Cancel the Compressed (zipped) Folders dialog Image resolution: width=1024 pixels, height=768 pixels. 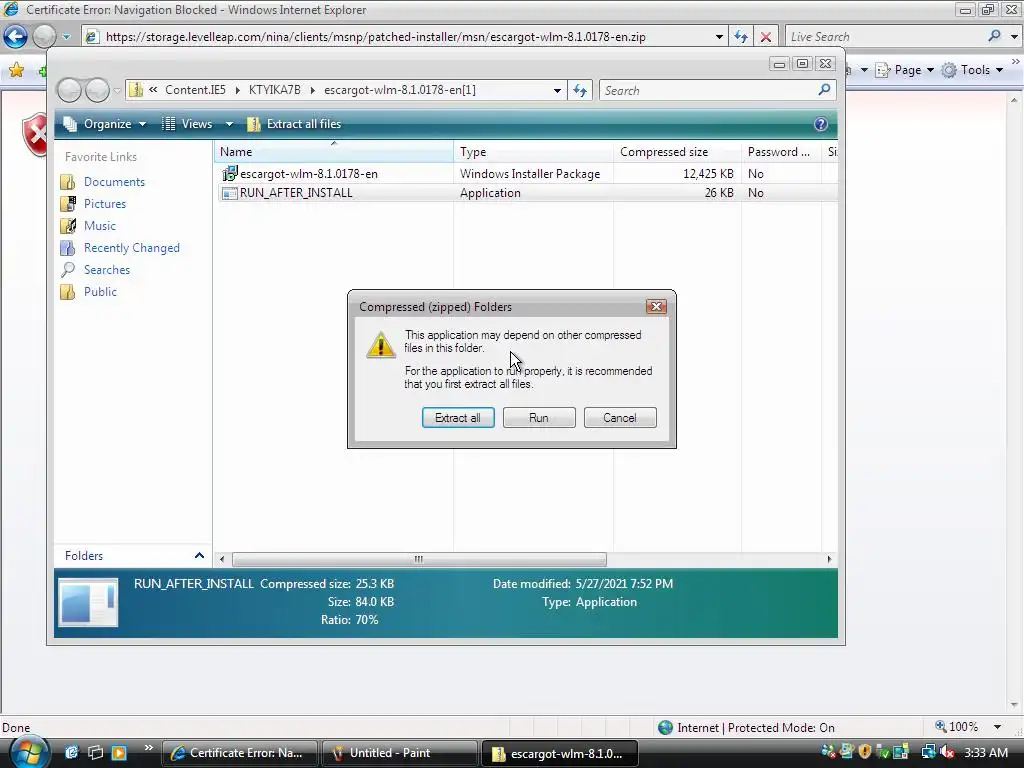click(620, 418)
